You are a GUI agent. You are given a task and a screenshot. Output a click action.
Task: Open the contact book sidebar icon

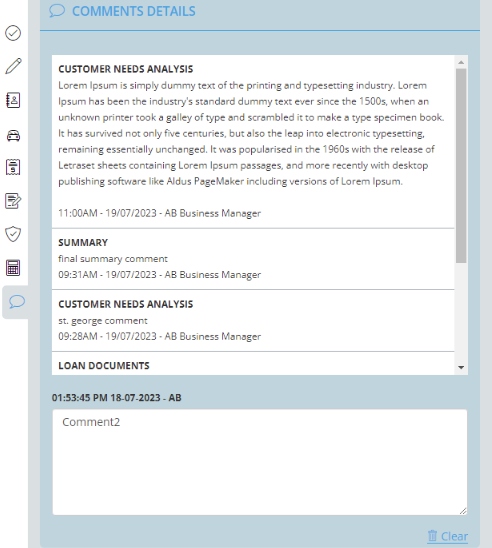point(13,100)
